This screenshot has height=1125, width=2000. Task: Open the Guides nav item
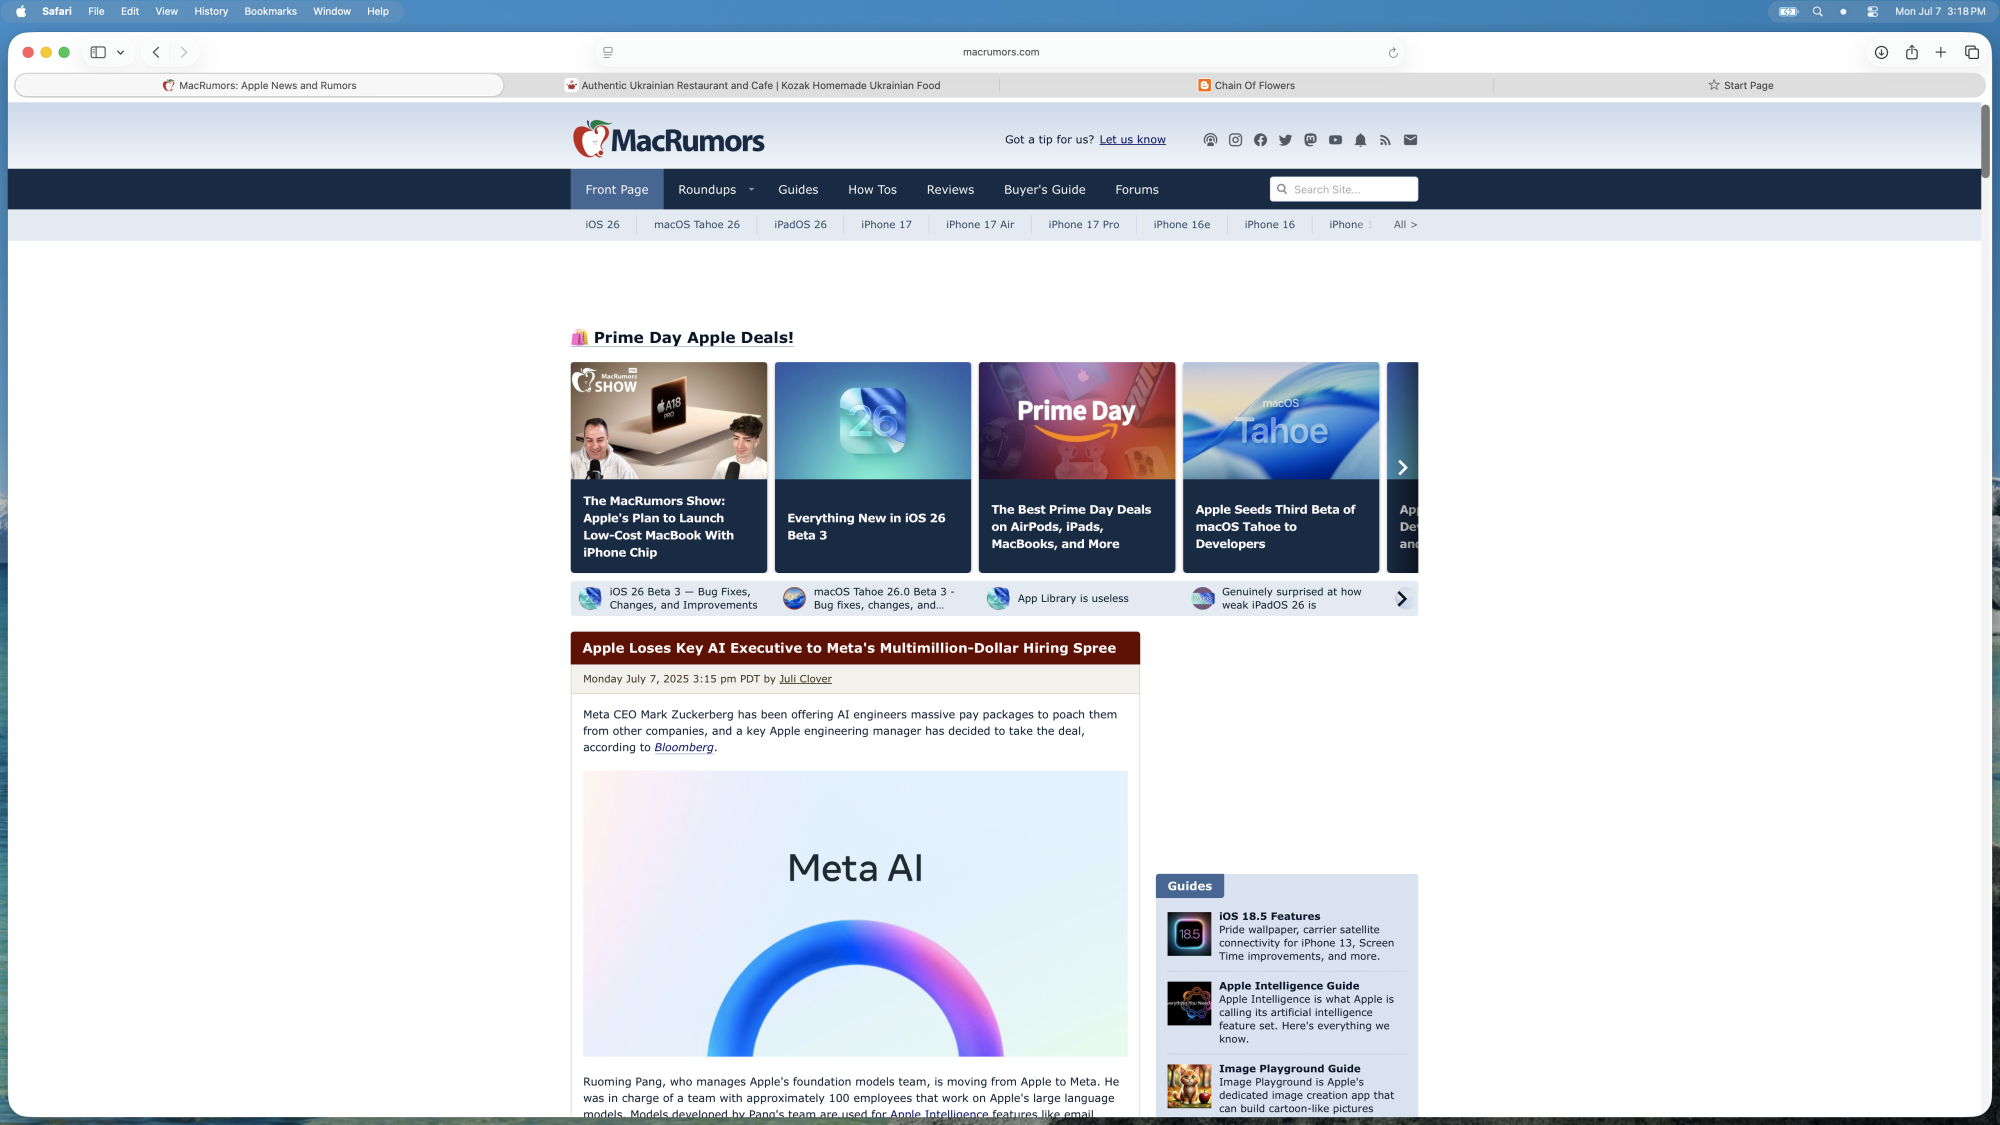point(798,189)
